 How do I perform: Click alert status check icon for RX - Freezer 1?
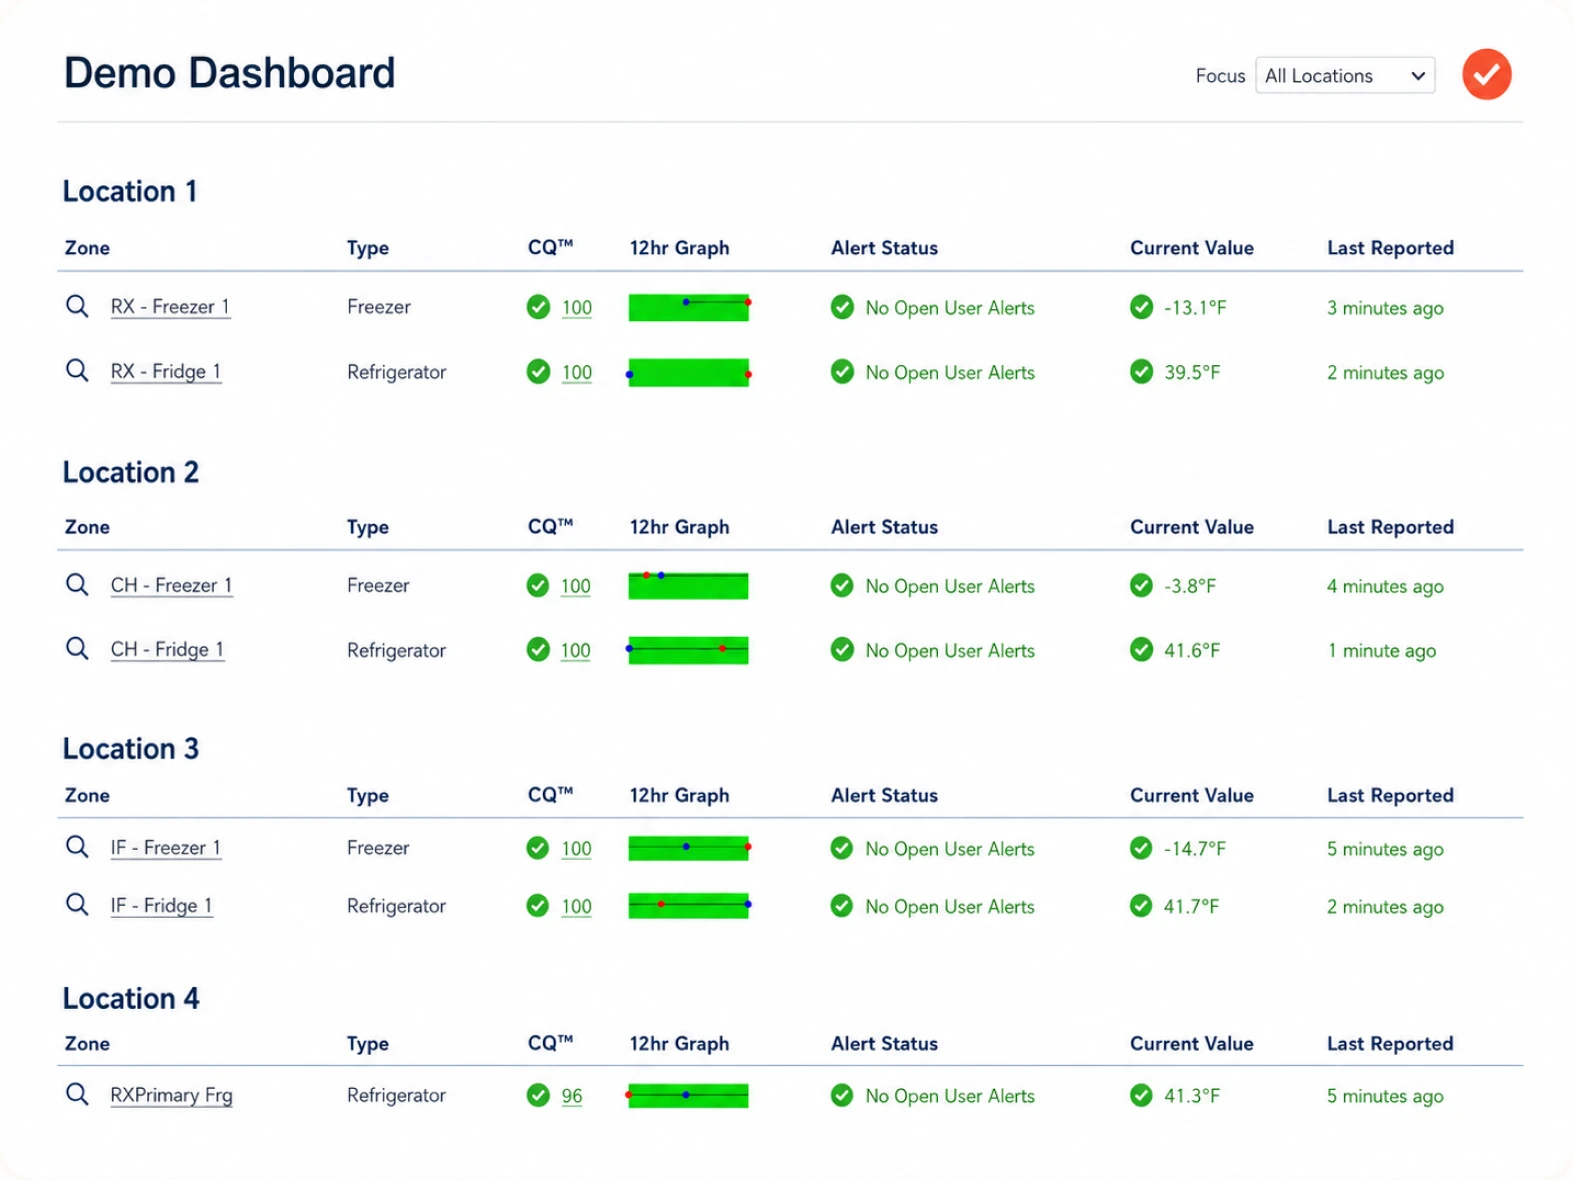tap(842, 307)
